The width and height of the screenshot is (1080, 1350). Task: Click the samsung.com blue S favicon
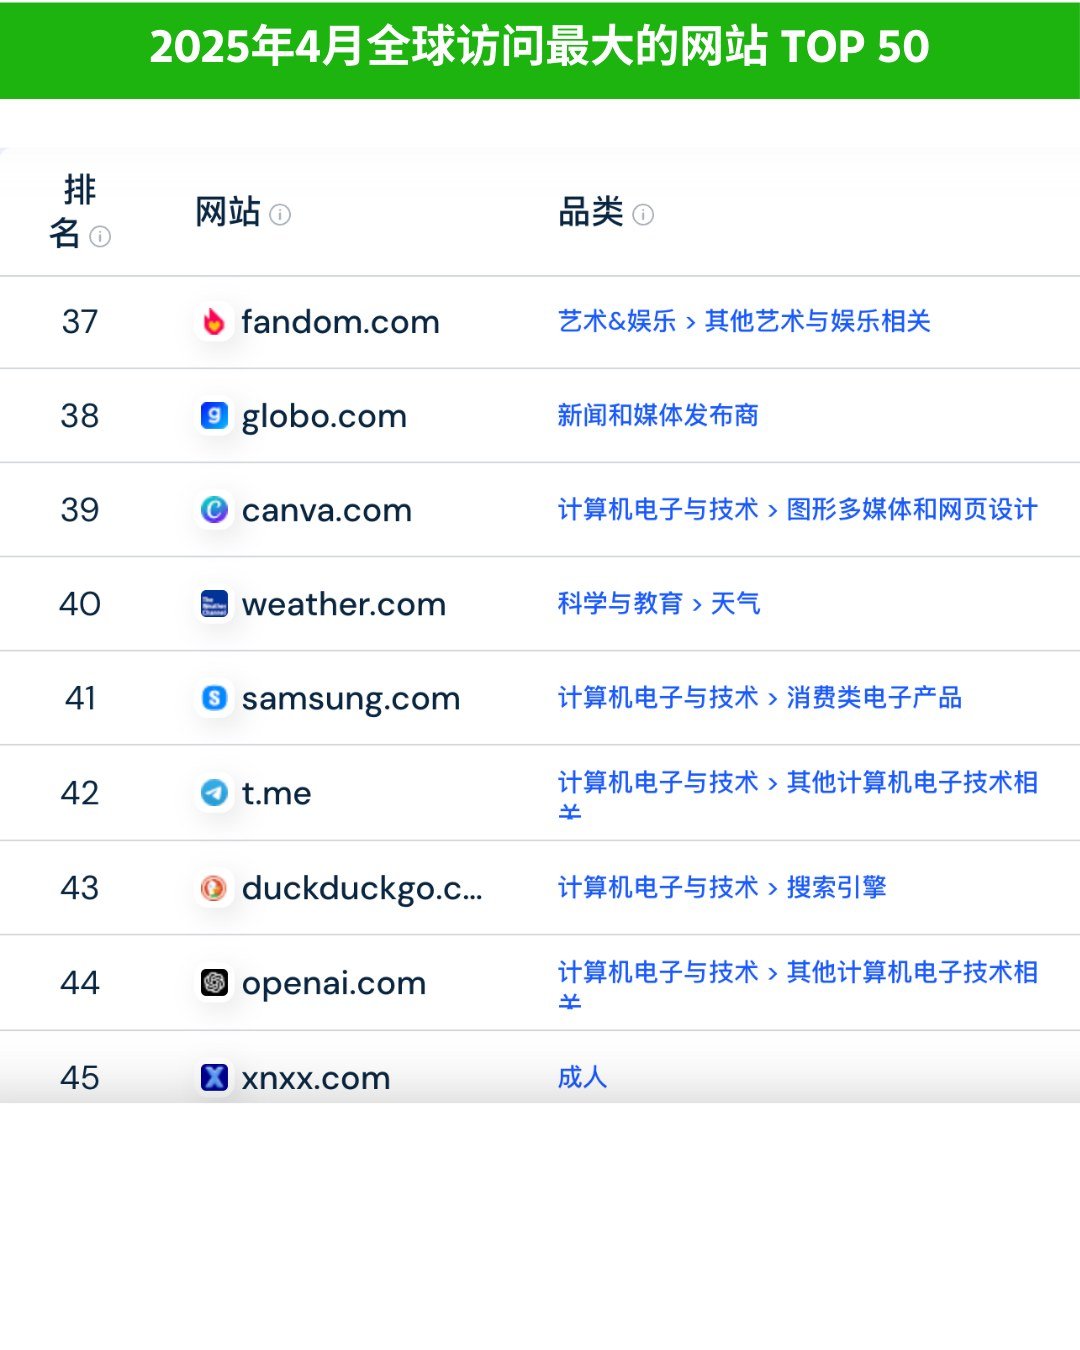(x=214, y=698)
